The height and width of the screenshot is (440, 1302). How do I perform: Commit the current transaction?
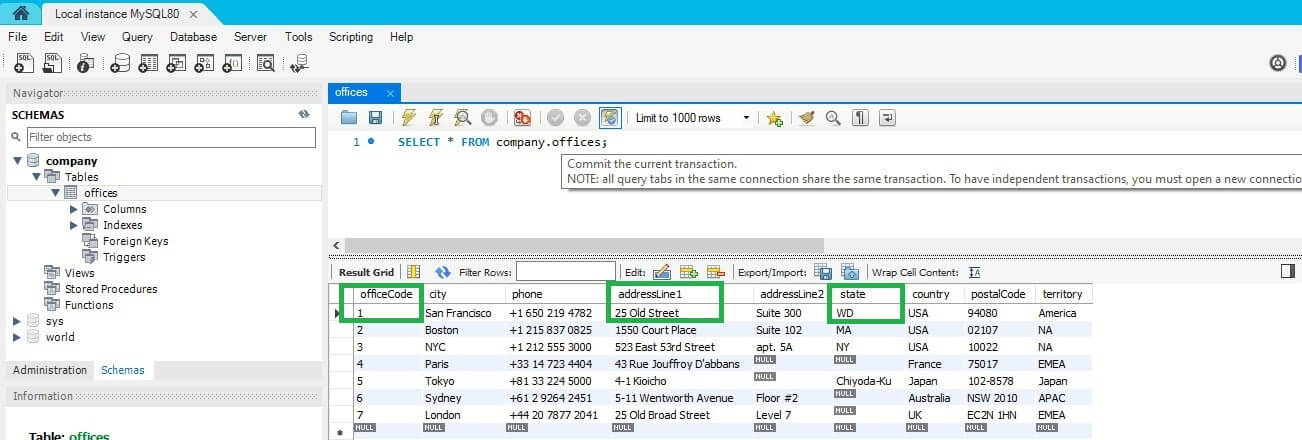click(555, 118)
